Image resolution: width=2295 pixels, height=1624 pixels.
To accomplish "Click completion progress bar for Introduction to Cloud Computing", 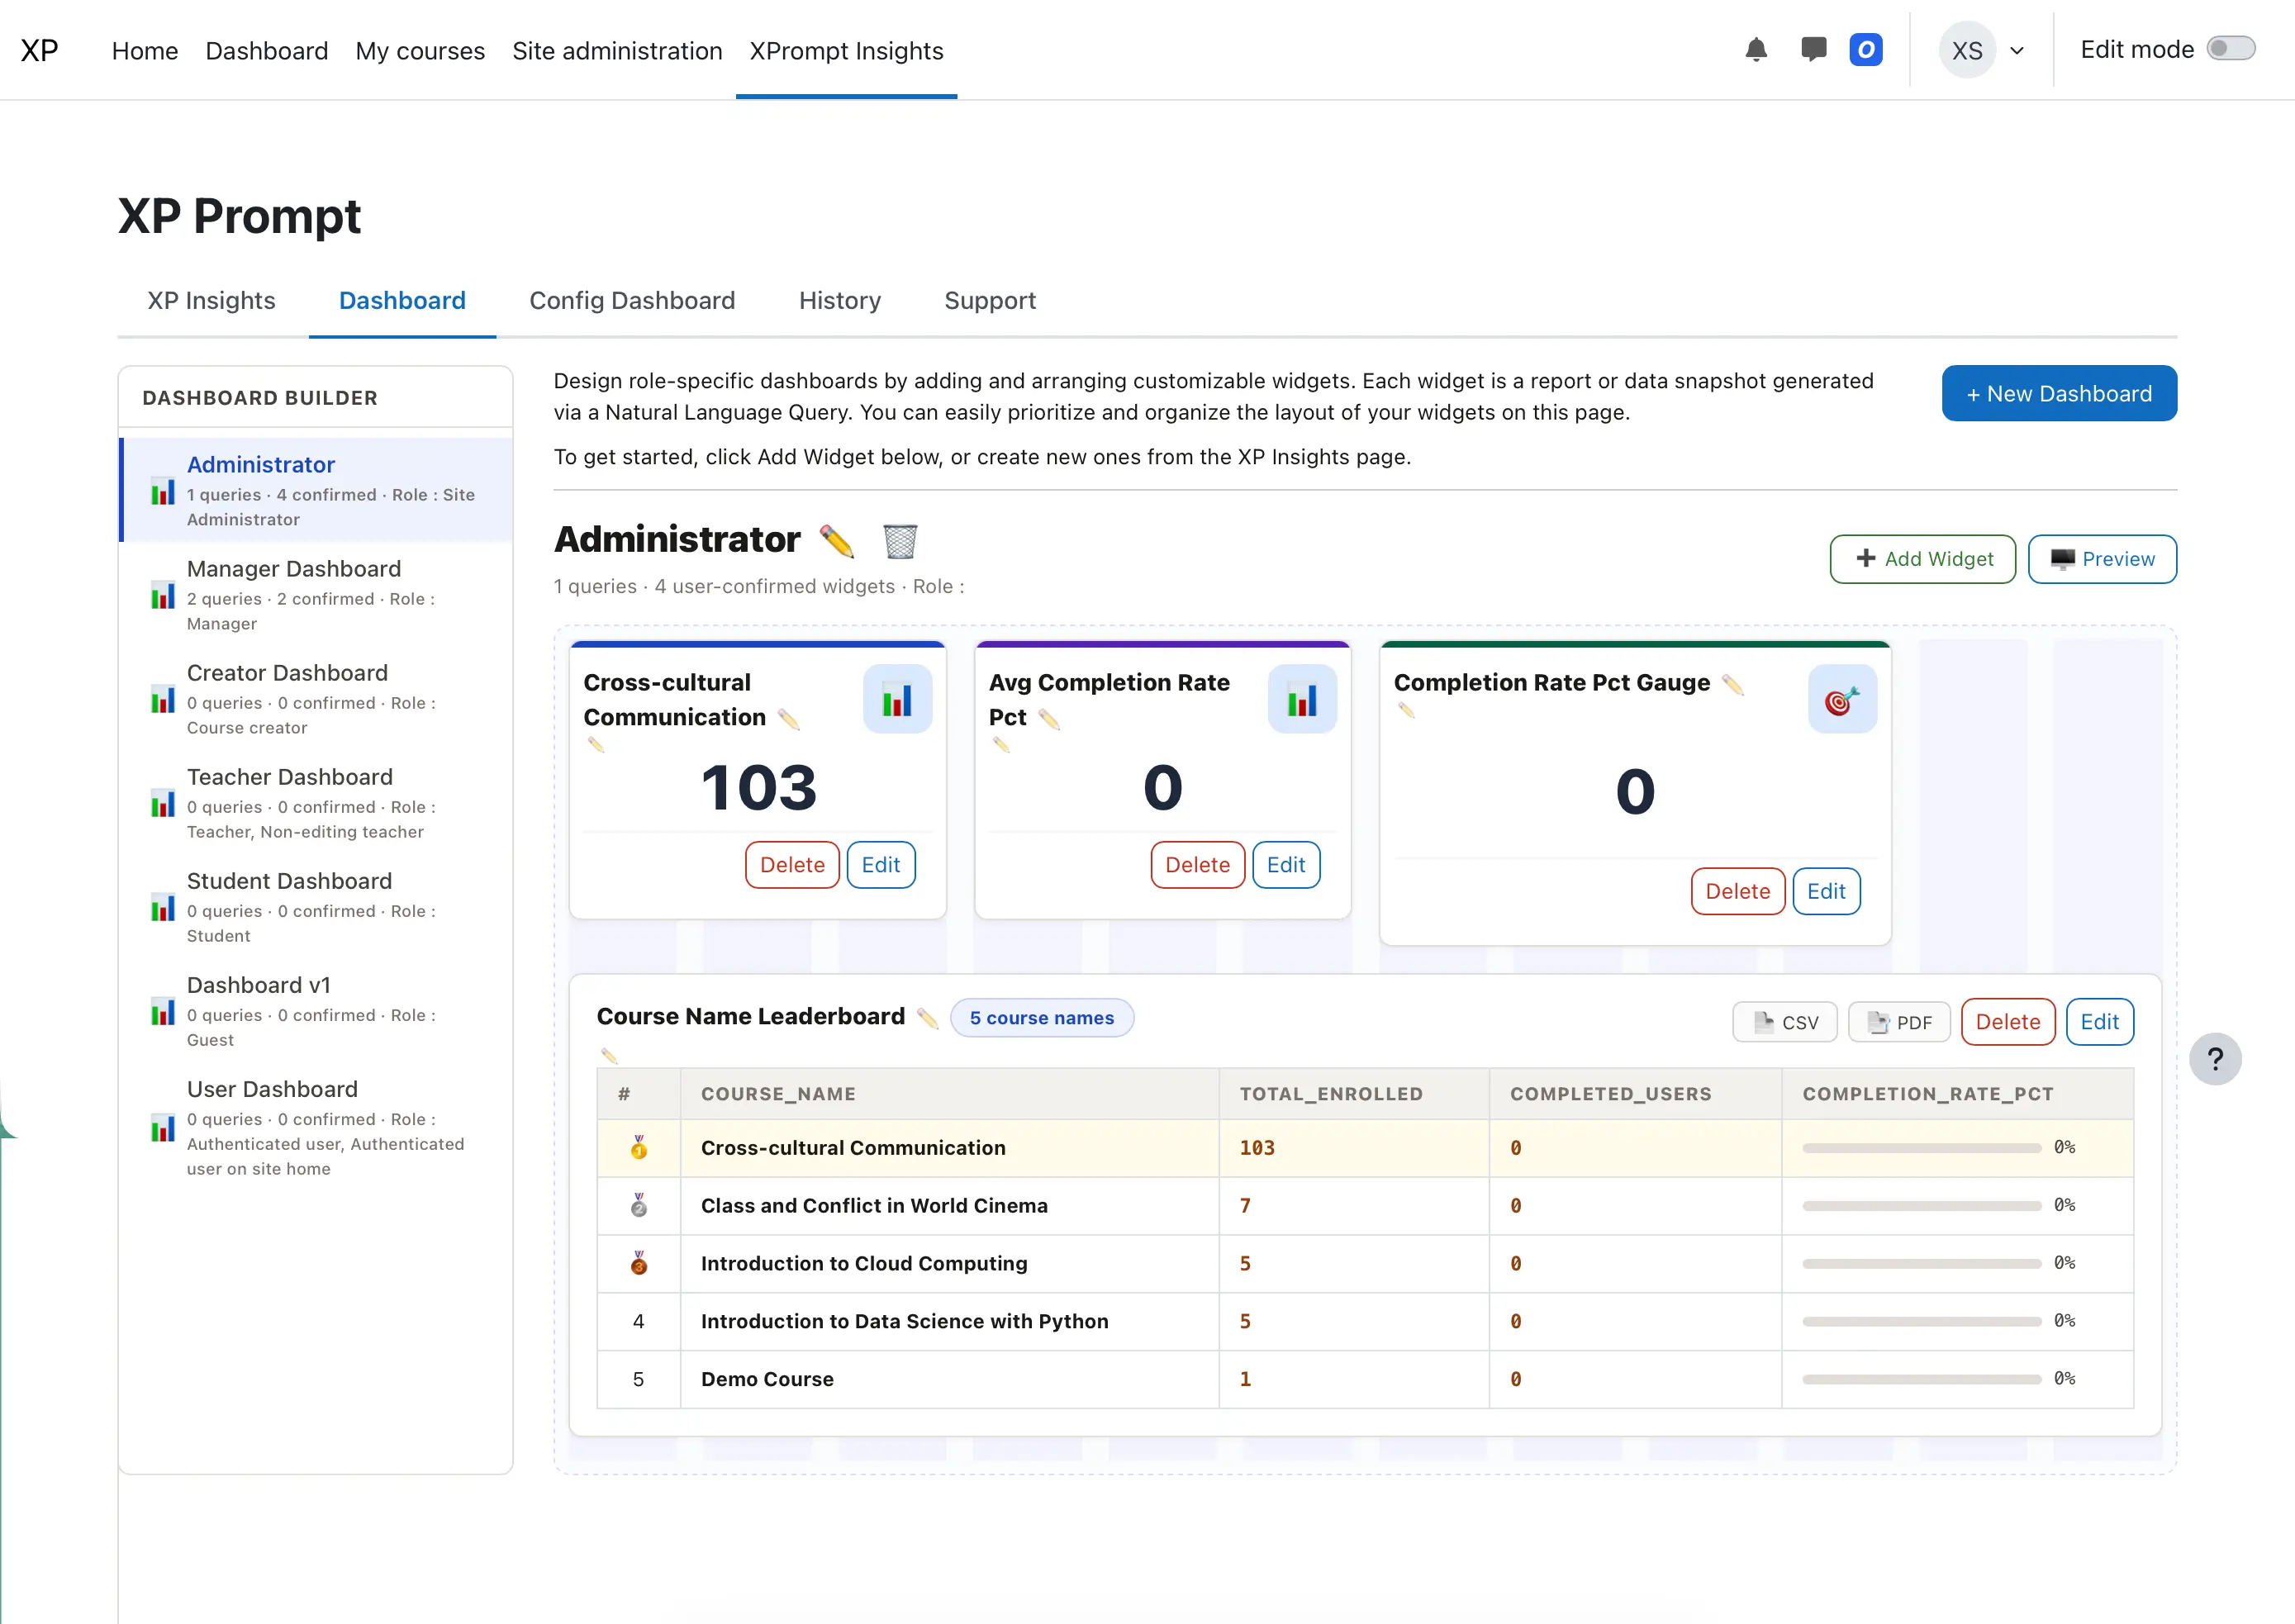I will pyautogui.click(x=1922, y=1264).
